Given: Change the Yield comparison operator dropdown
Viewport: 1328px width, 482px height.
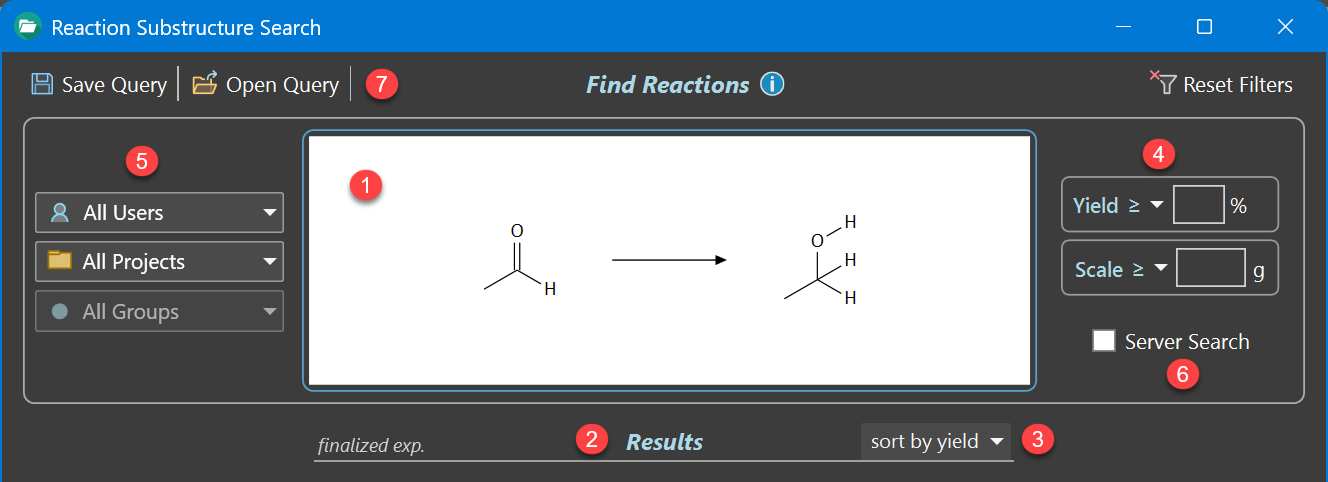Looking at the screenshot, I should [x=1157, y=206].
